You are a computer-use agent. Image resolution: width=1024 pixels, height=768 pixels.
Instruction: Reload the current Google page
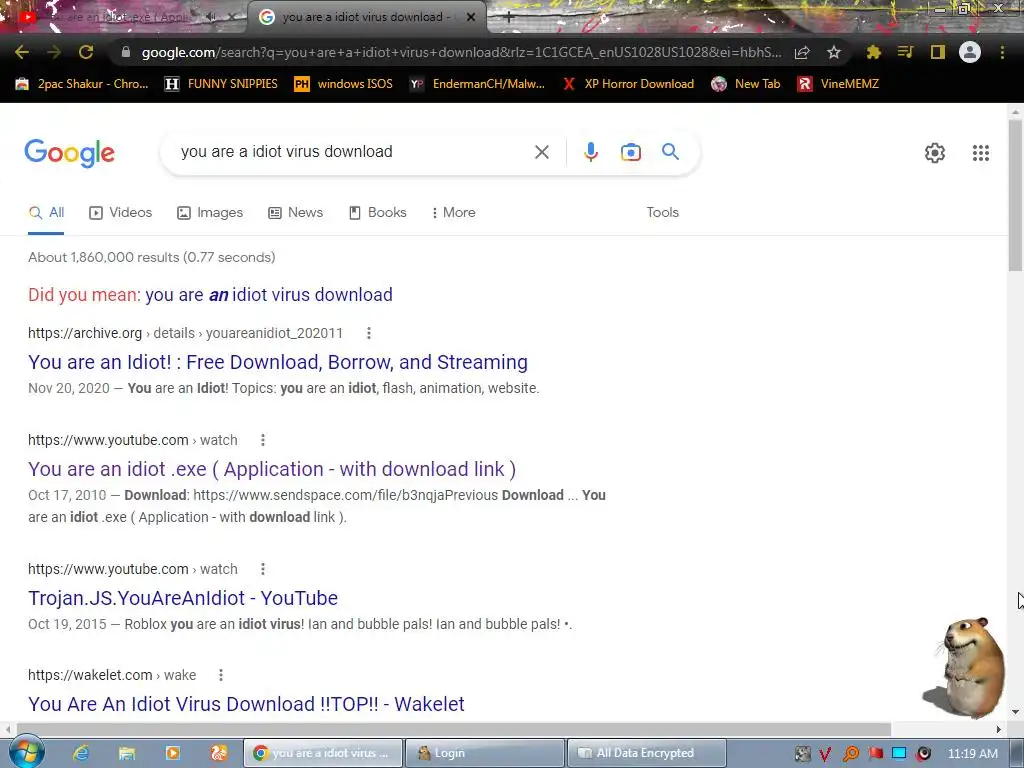point(86,52)
